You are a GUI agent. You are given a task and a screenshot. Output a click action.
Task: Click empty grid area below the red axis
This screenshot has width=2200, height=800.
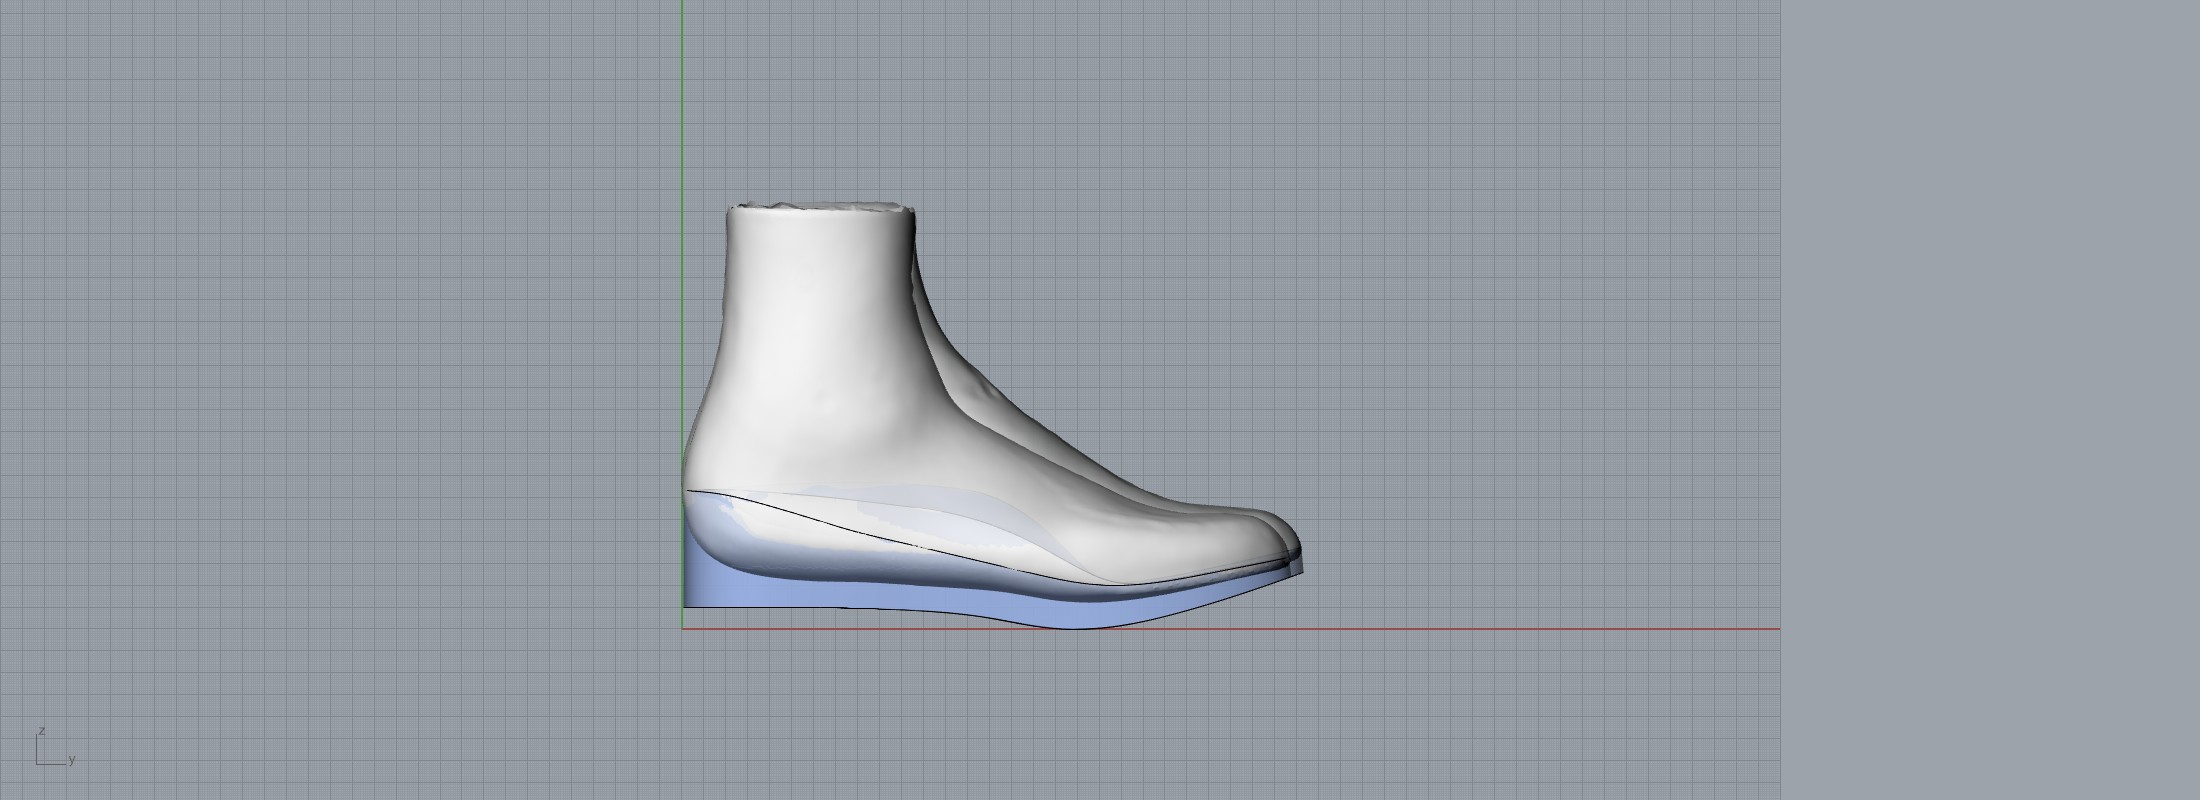coord(1100,720)
